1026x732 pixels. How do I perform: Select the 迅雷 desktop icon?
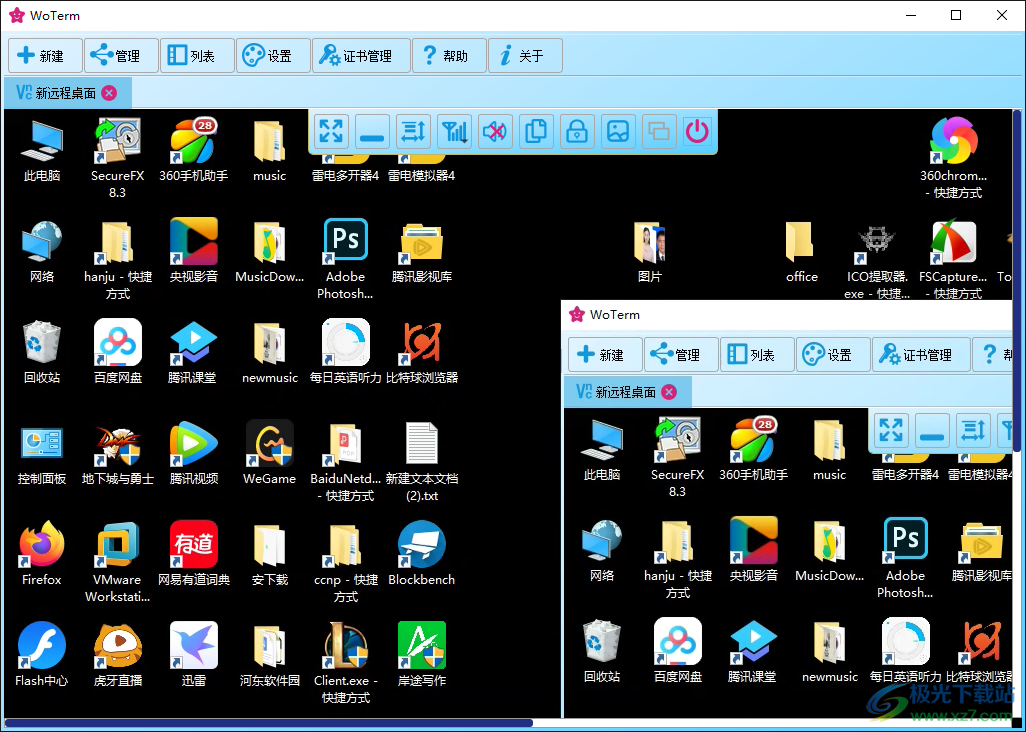tap(194, 654)
